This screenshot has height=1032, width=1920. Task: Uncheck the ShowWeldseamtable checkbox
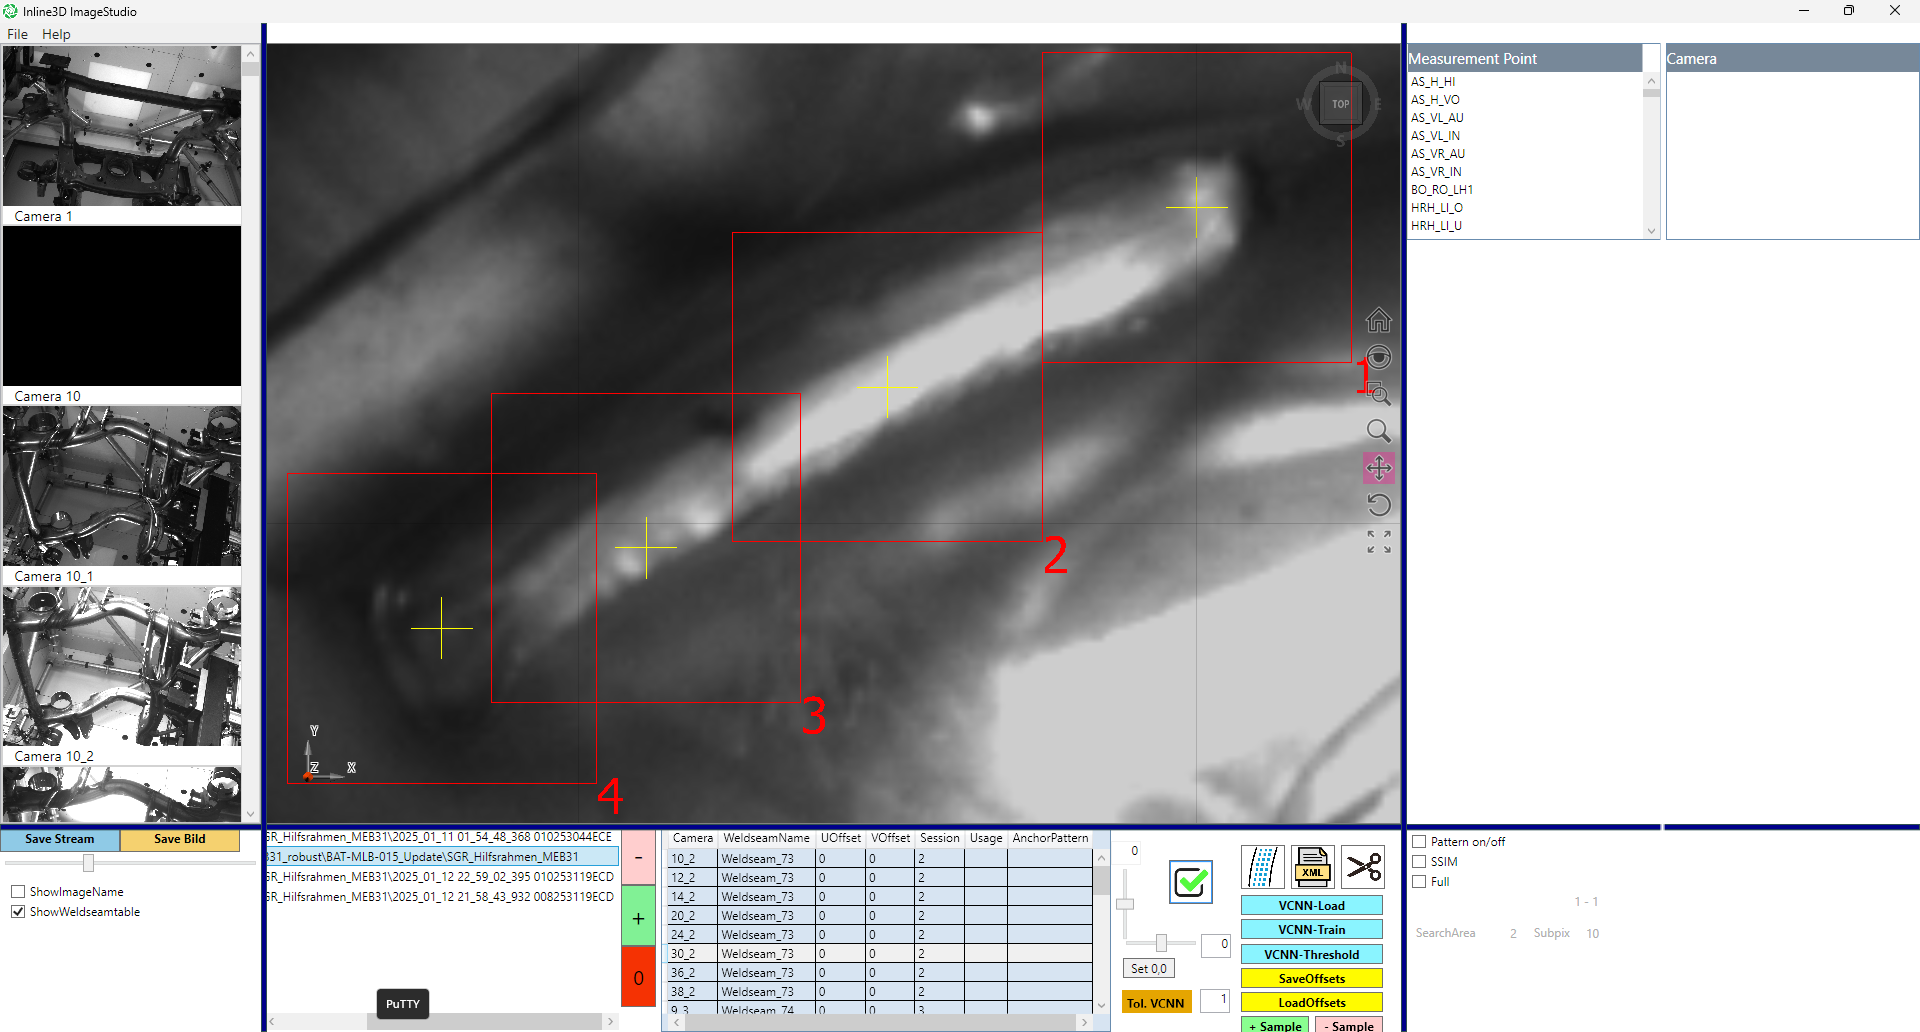pos(18,912)
